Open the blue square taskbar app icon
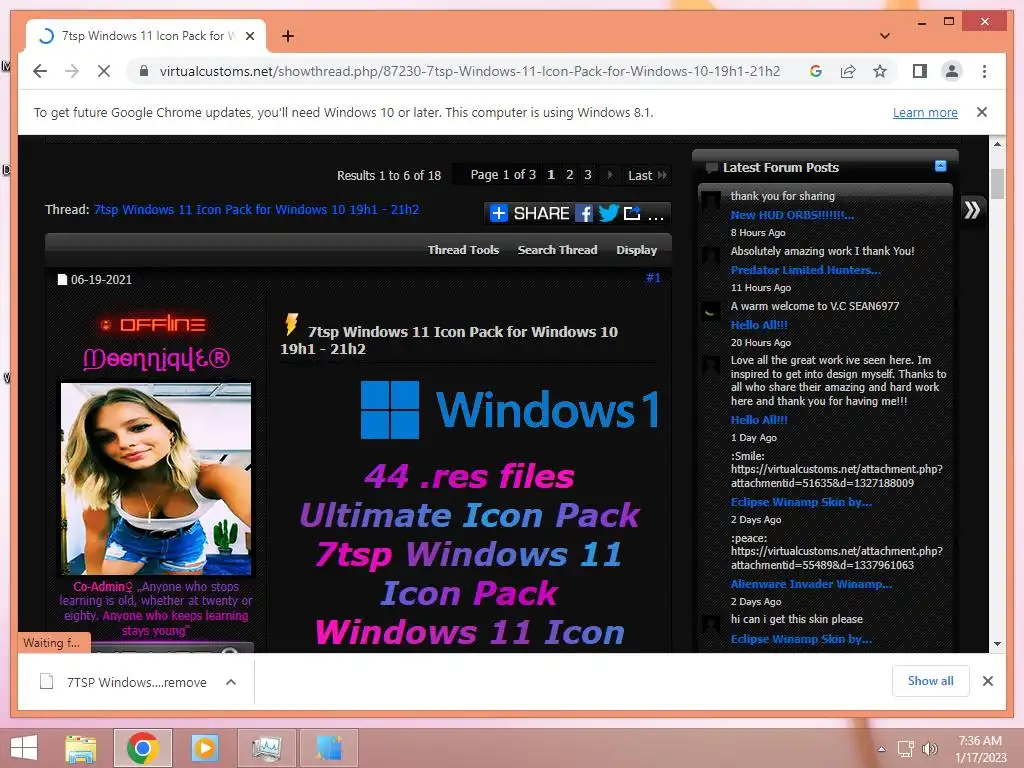The image size is (1024, 768). (x=328, y=748)
